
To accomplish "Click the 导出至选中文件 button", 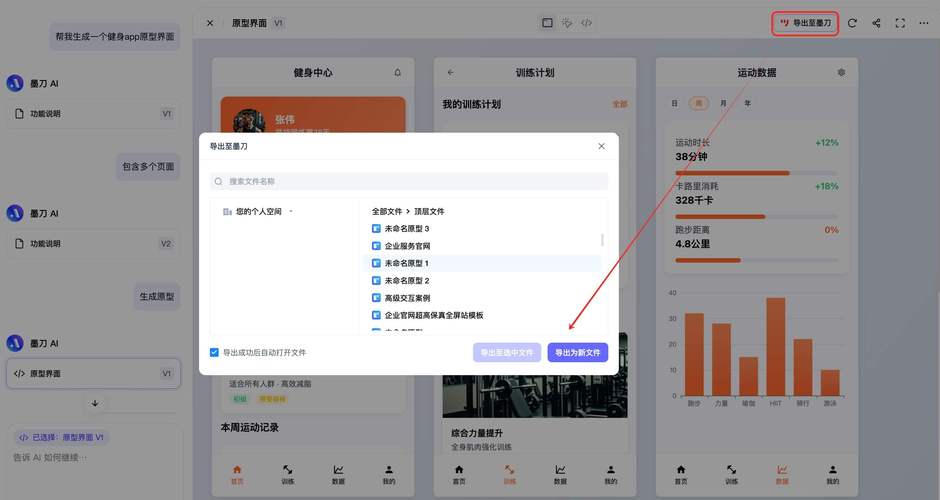I will (x=507, y=353).
